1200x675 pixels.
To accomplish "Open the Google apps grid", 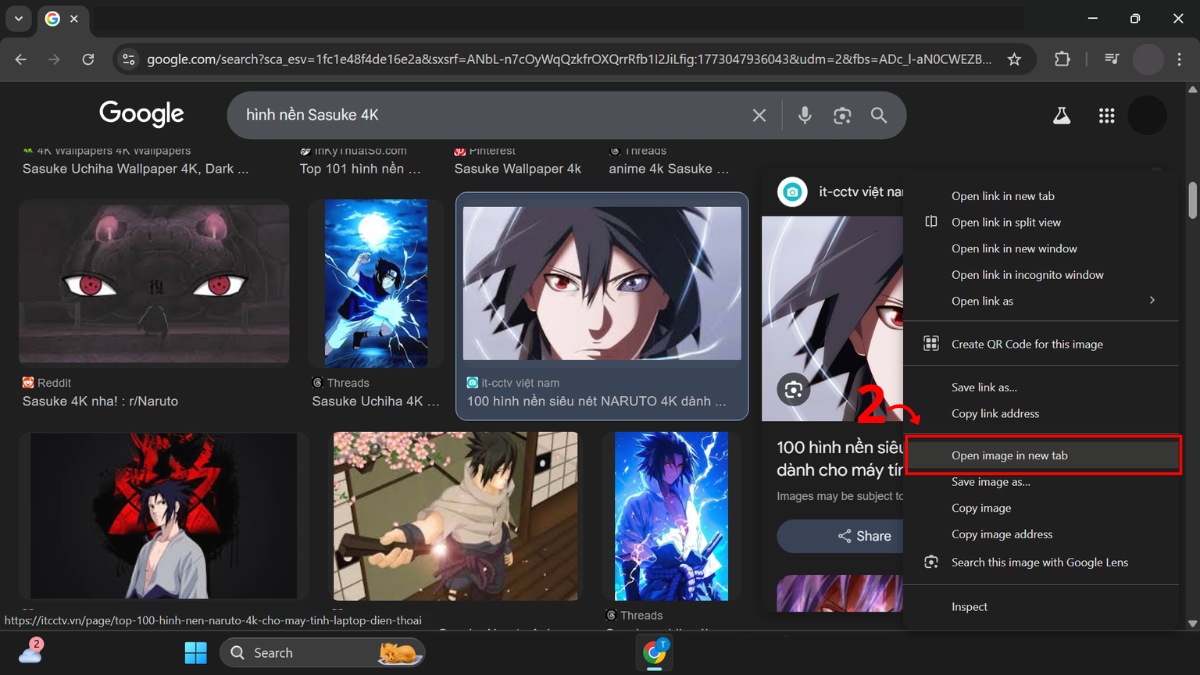I will point(1106,115).
